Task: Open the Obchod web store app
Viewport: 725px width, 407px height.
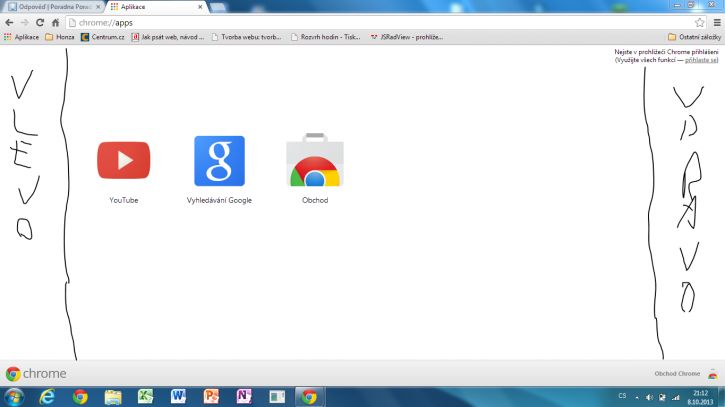Action: pos(315,160)
